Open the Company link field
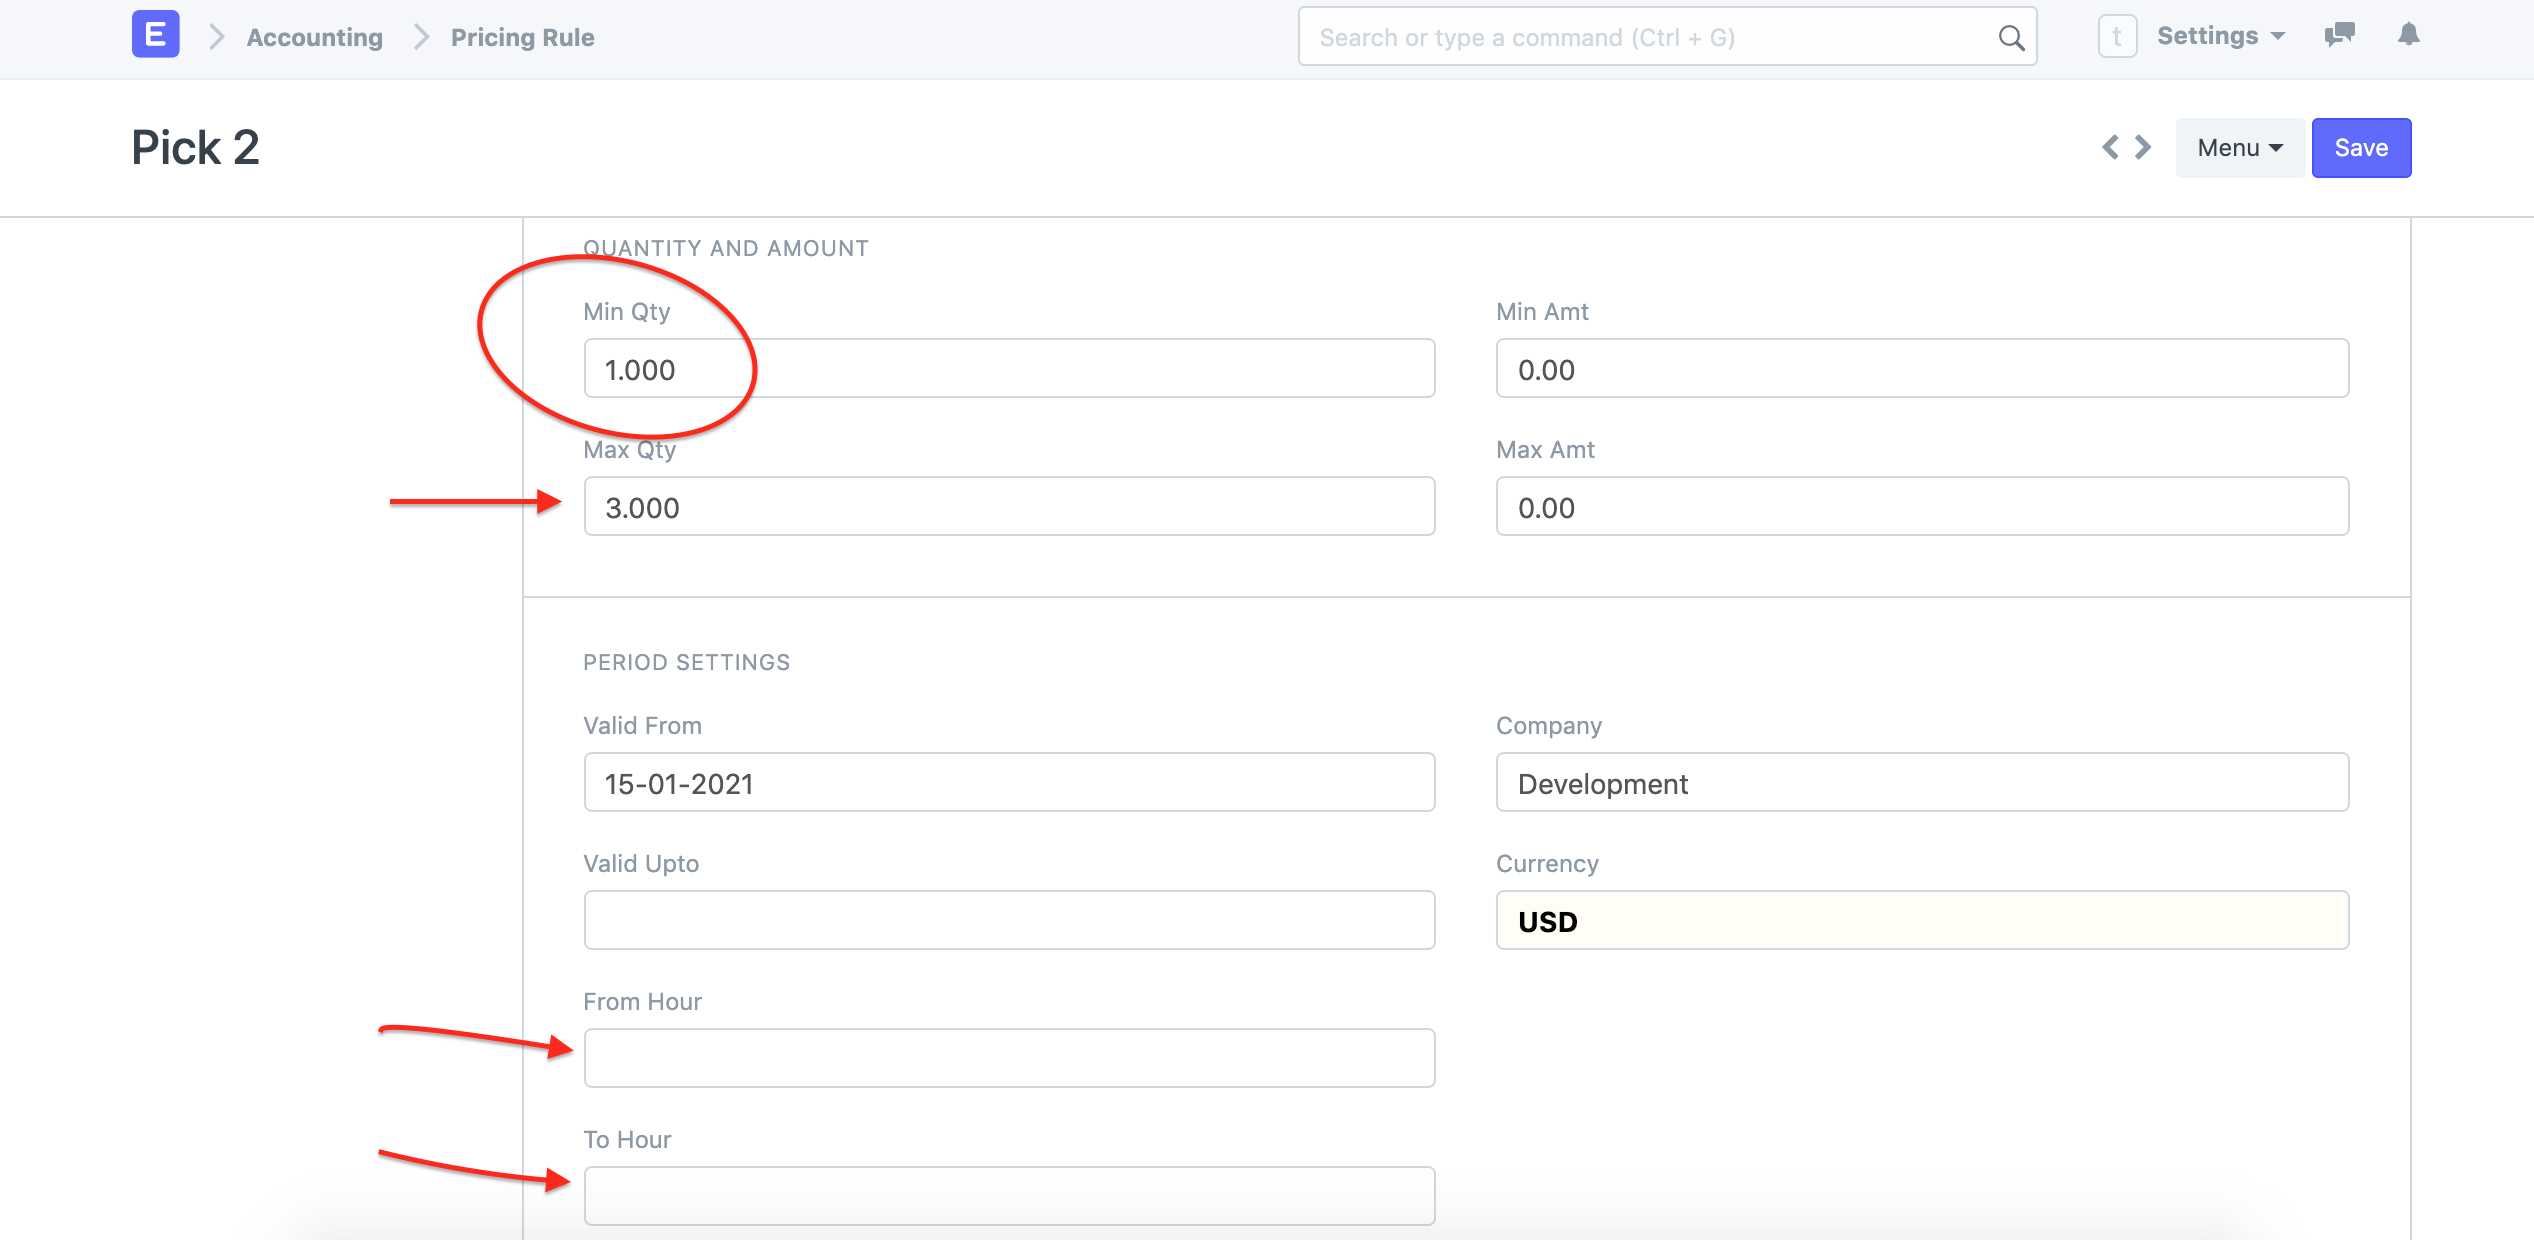The image size is (2534, 1240). 1921,783
